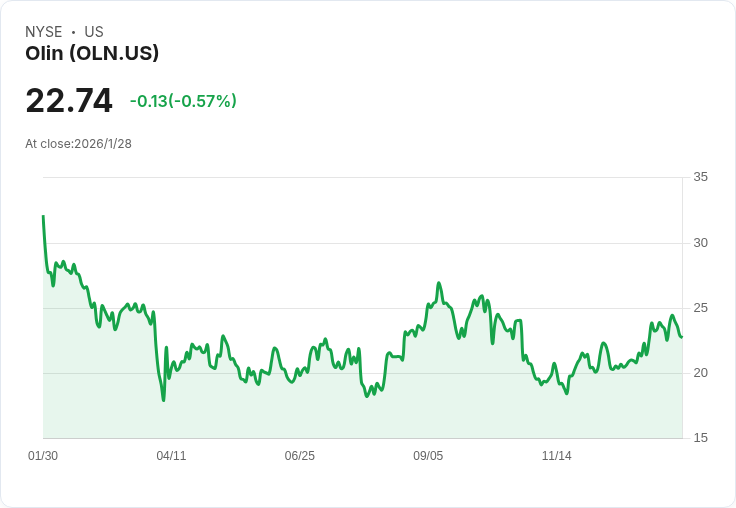This screenshot has height=508, width=736.
Task: Click the 15 price axis label
Action: tap(700, 438)
